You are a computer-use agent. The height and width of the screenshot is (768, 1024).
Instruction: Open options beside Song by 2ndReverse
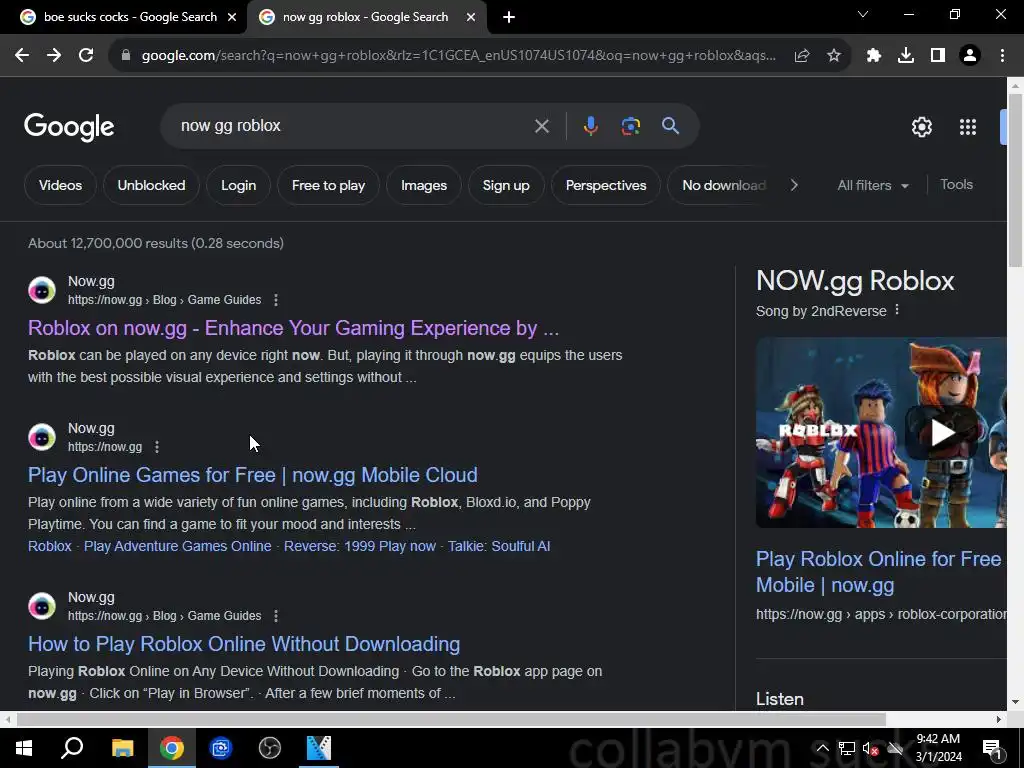click(897, 310)
